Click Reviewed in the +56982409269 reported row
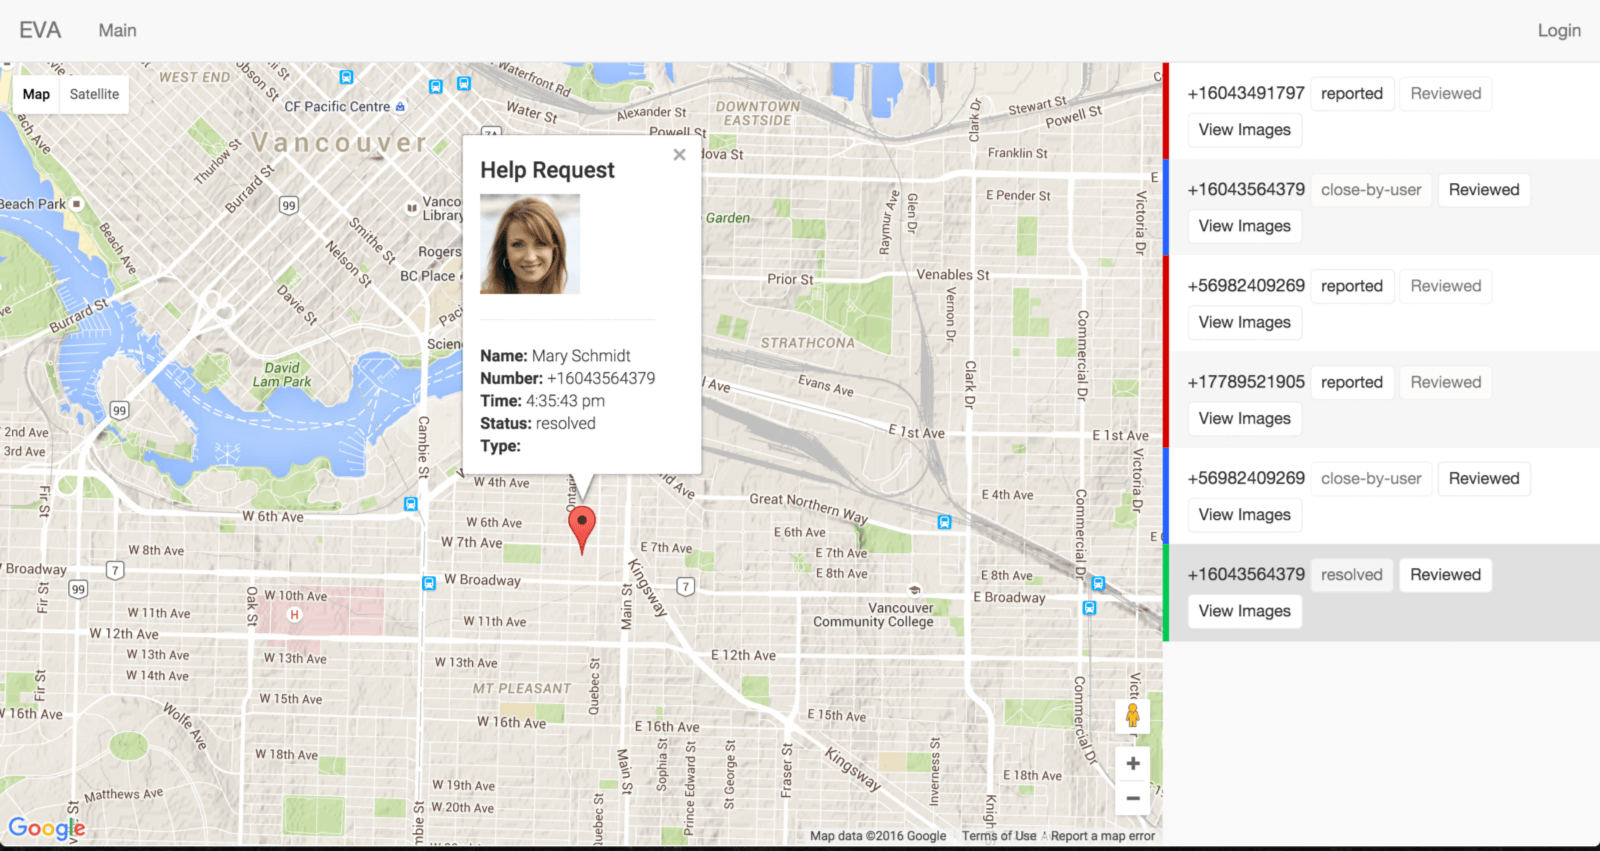The width and height of the screenshot is (1600, 851). (x=1445, y=286)
